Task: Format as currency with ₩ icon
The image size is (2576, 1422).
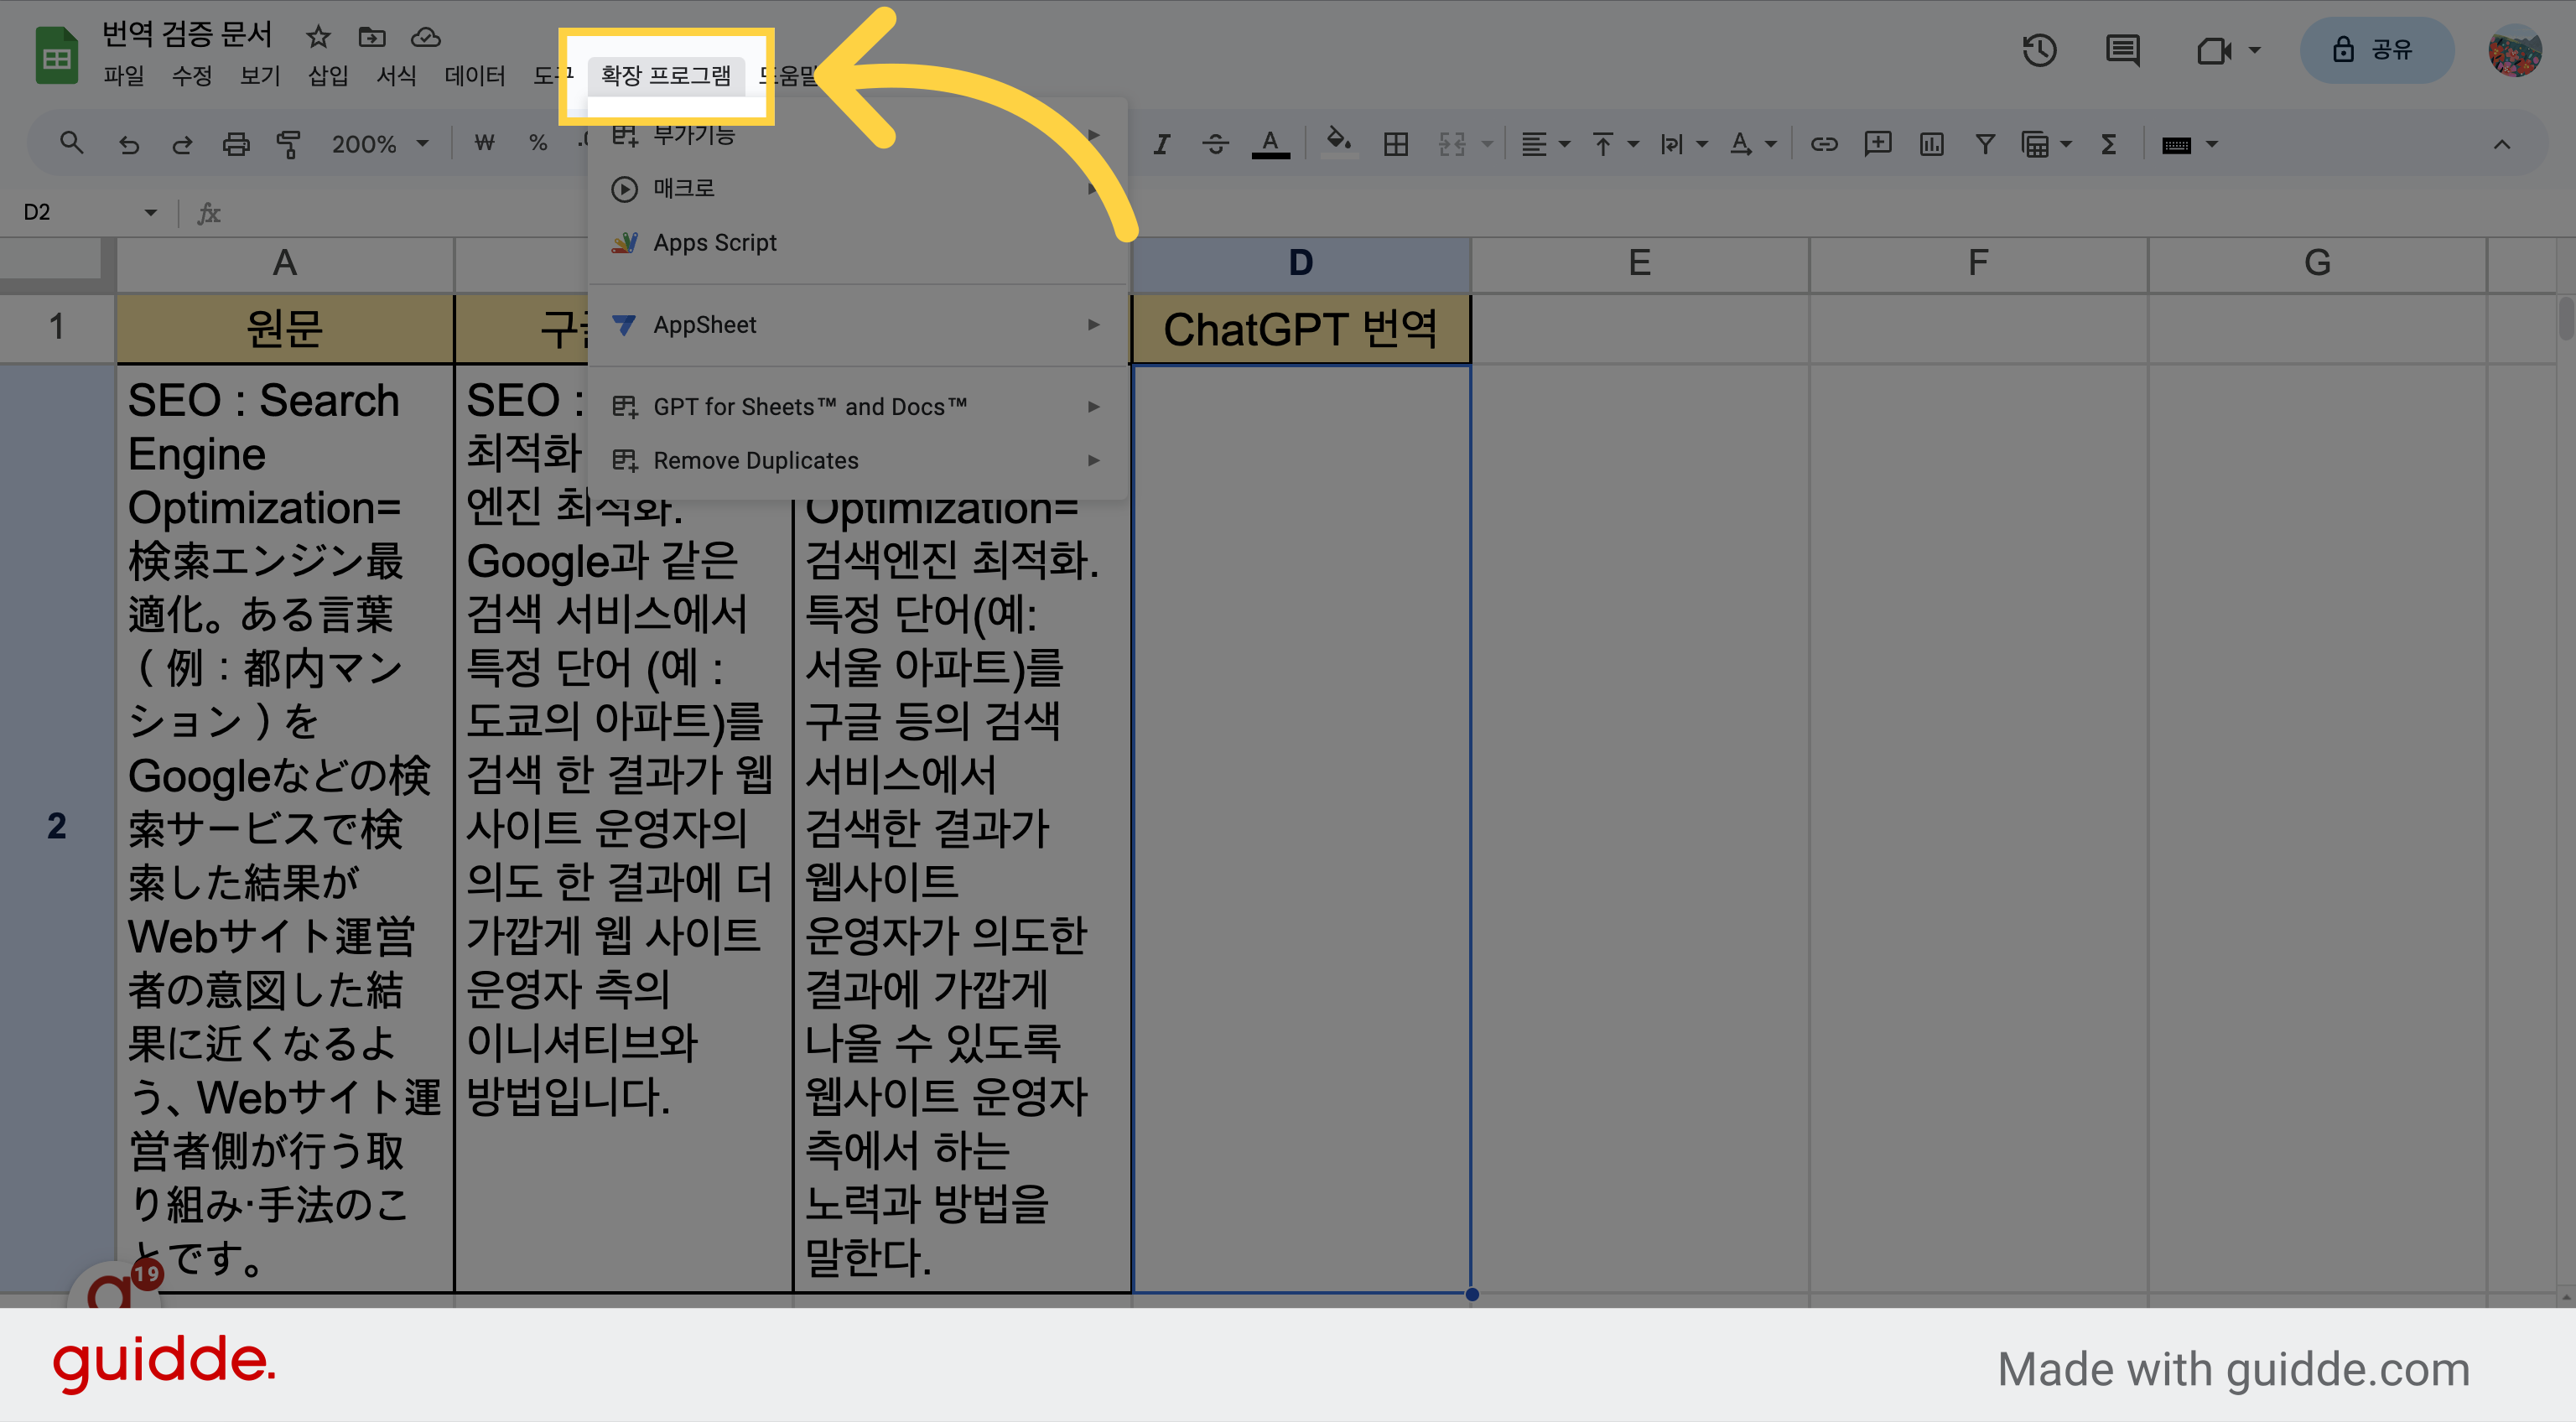Action: pyautogui.click(x=485, y=144)
